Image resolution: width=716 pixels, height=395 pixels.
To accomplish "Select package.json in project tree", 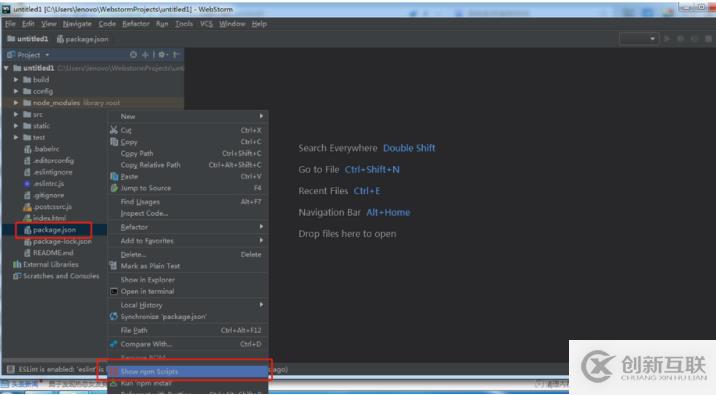I will (x=54, y=230).
